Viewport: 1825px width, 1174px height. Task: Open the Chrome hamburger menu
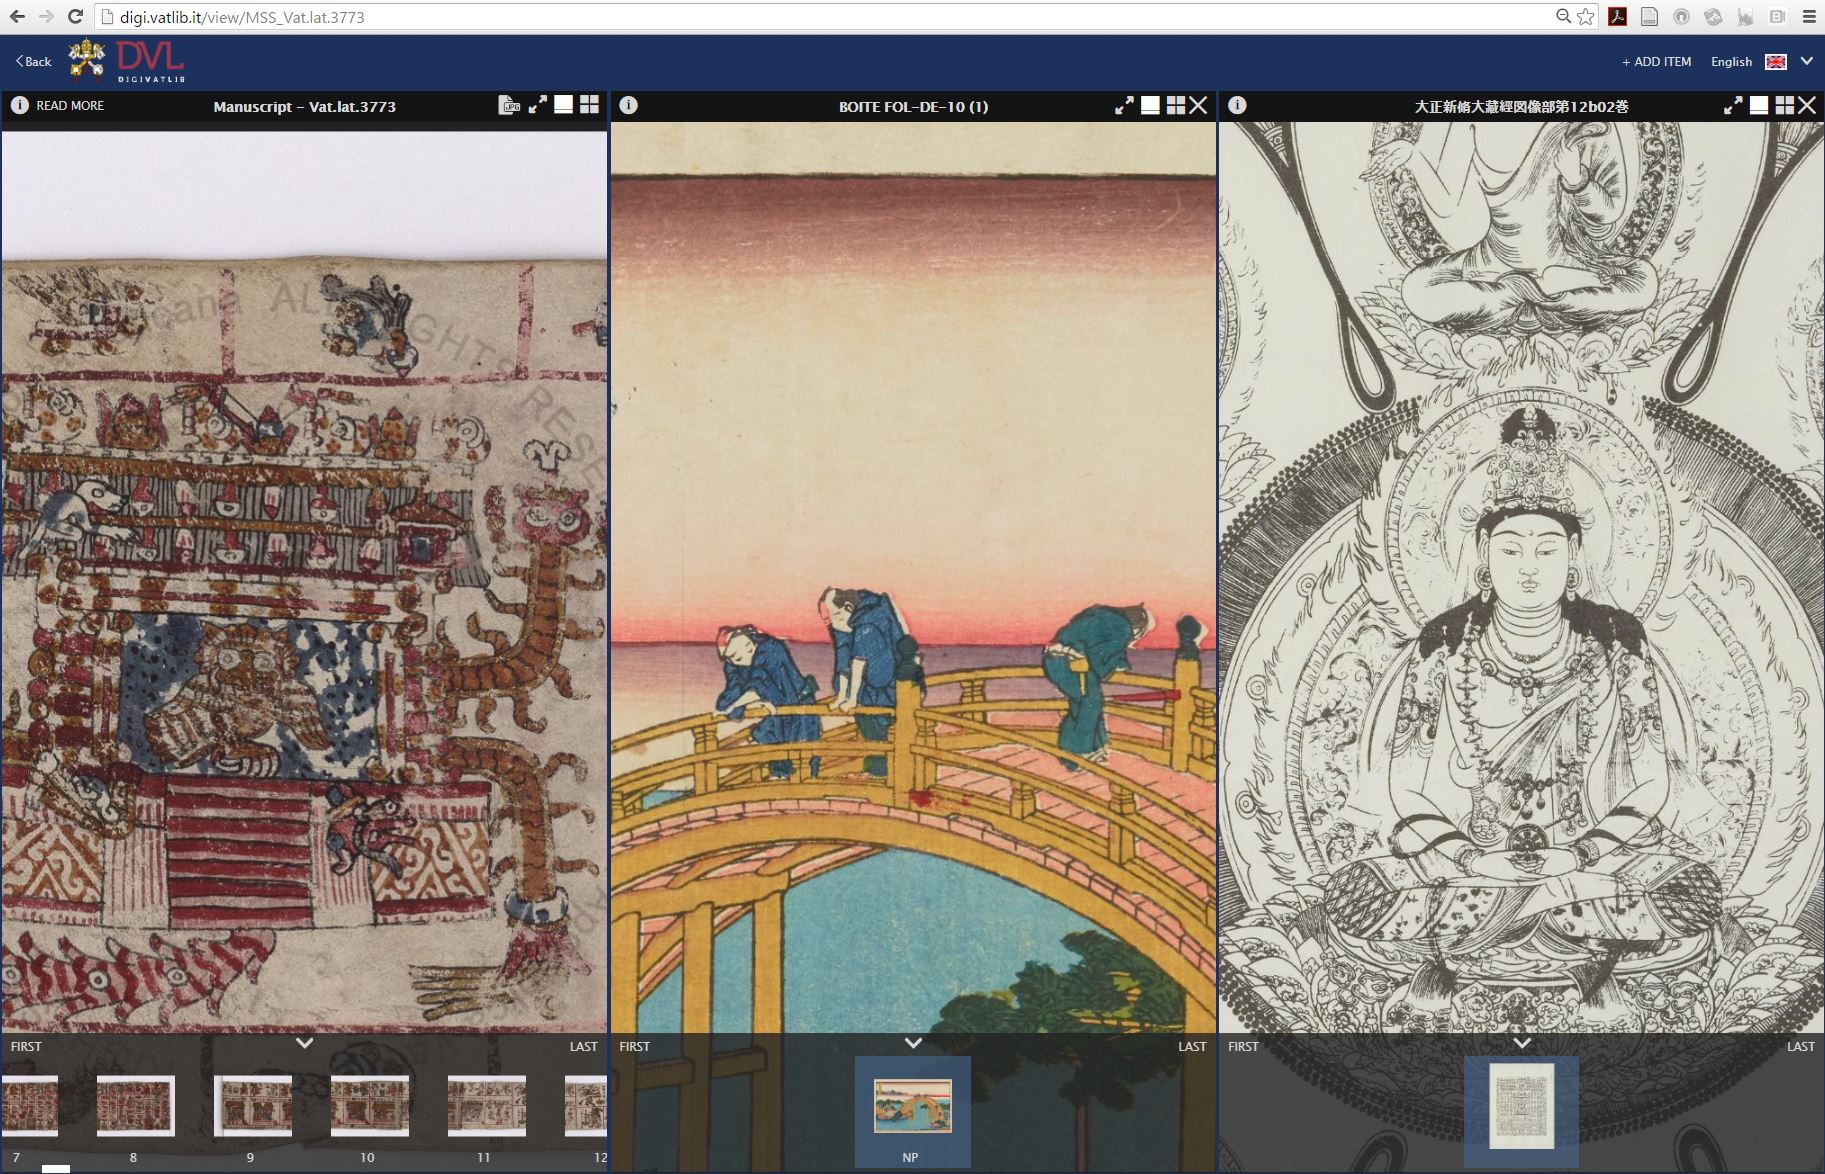click(1809, 16)
